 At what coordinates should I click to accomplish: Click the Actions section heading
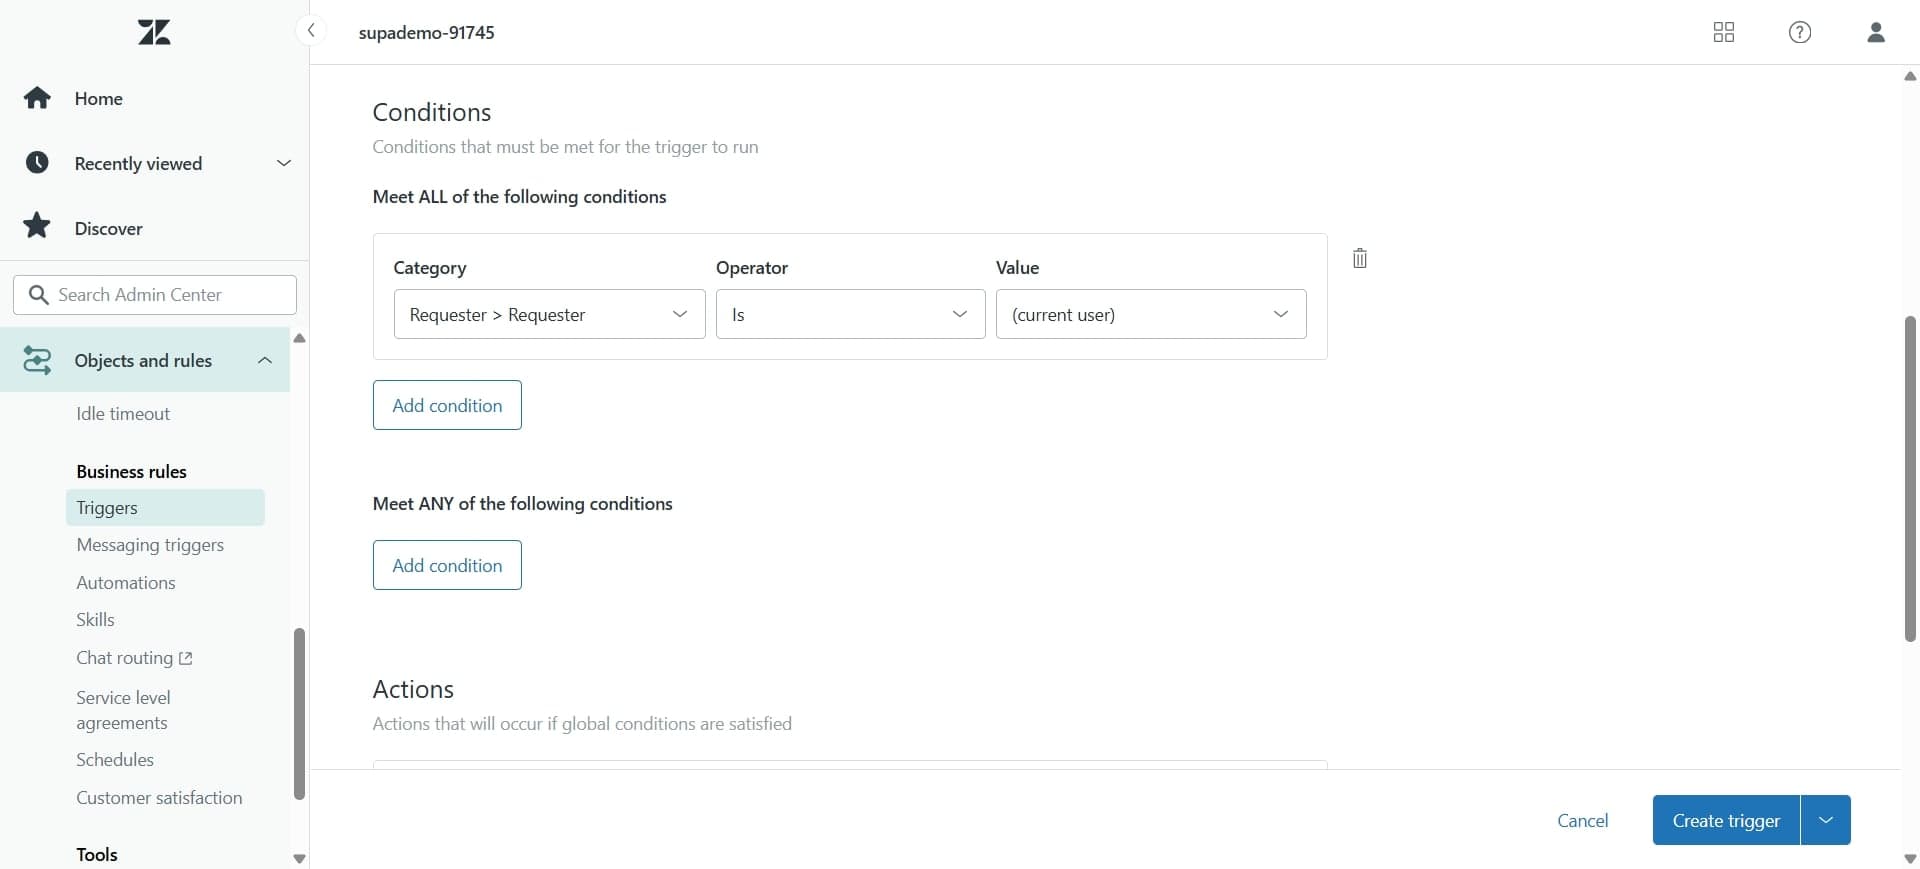pos(413,689)
